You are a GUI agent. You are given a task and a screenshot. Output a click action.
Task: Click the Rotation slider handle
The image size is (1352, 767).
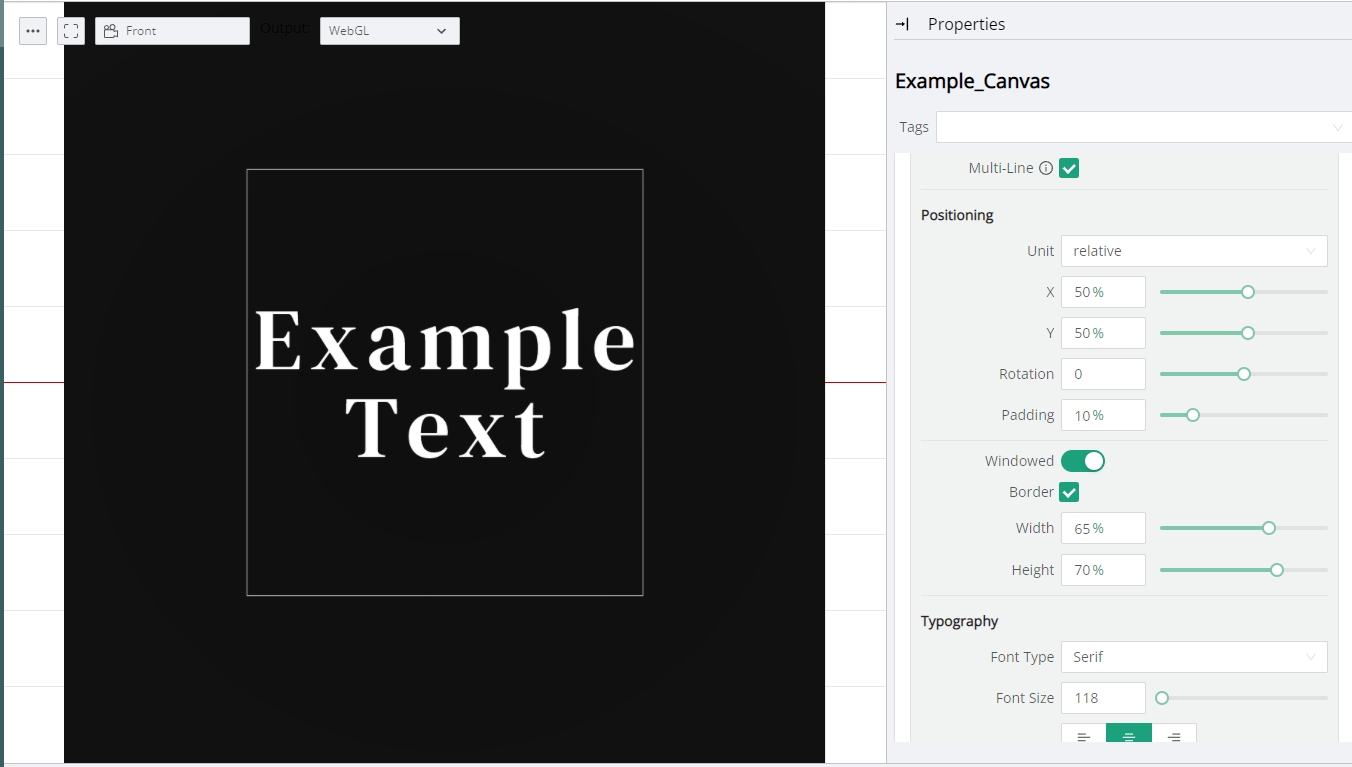coord(1244,374)
